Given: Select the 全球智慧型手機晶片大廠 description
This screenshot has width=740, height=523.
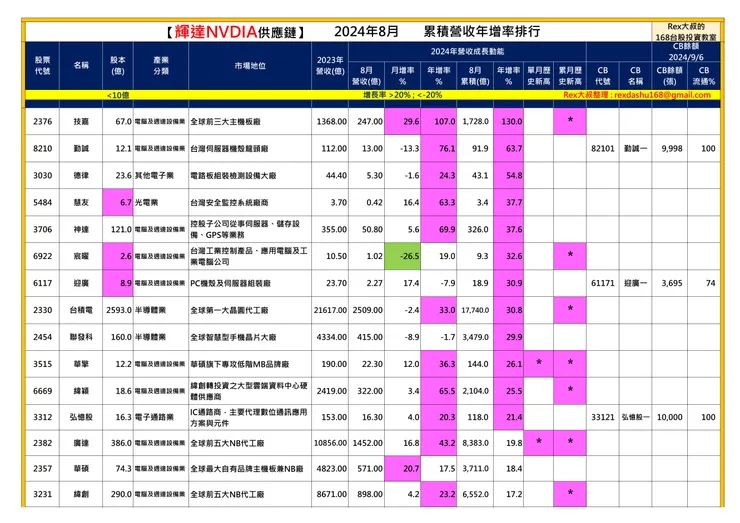Looking at the screenshot, I should pos(233,337).
